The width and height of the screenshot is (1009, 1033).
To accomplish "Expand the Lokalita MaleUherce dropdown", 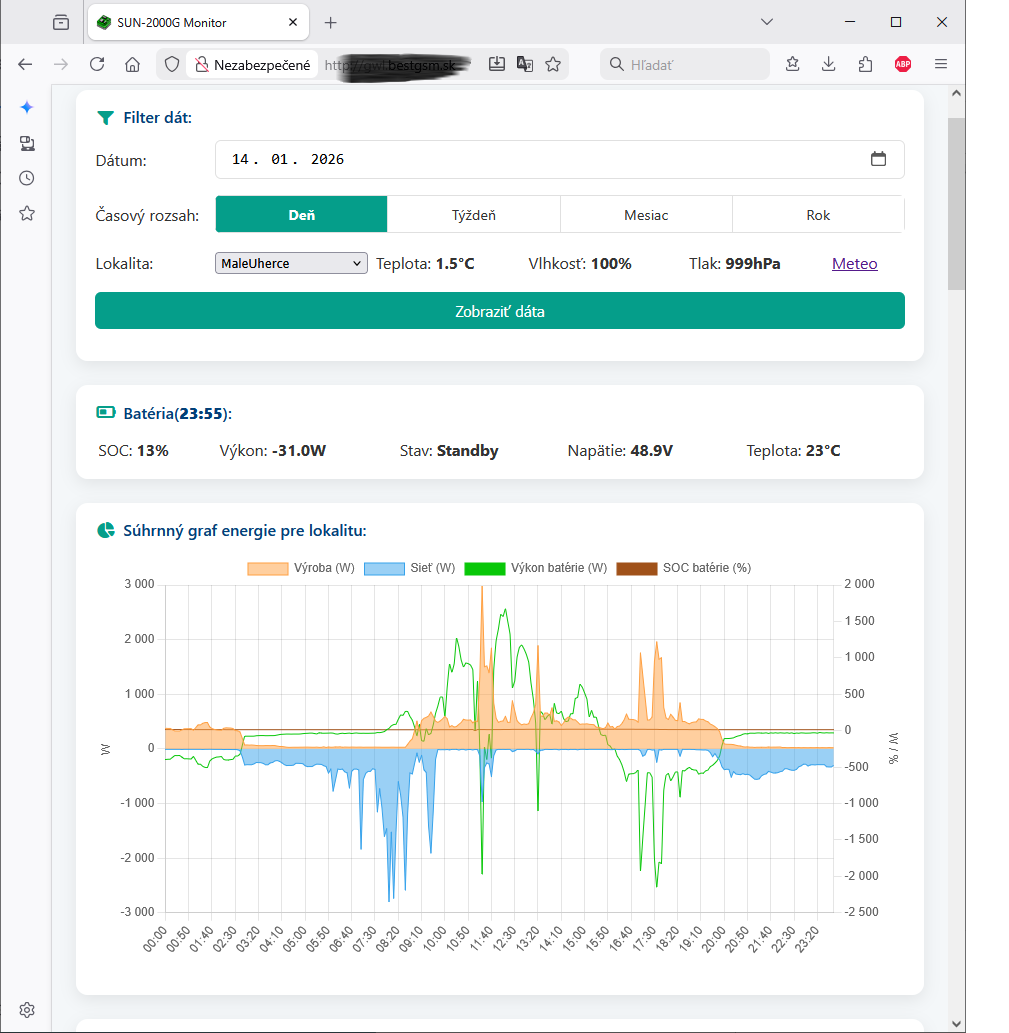I will (x=291, y=264).
